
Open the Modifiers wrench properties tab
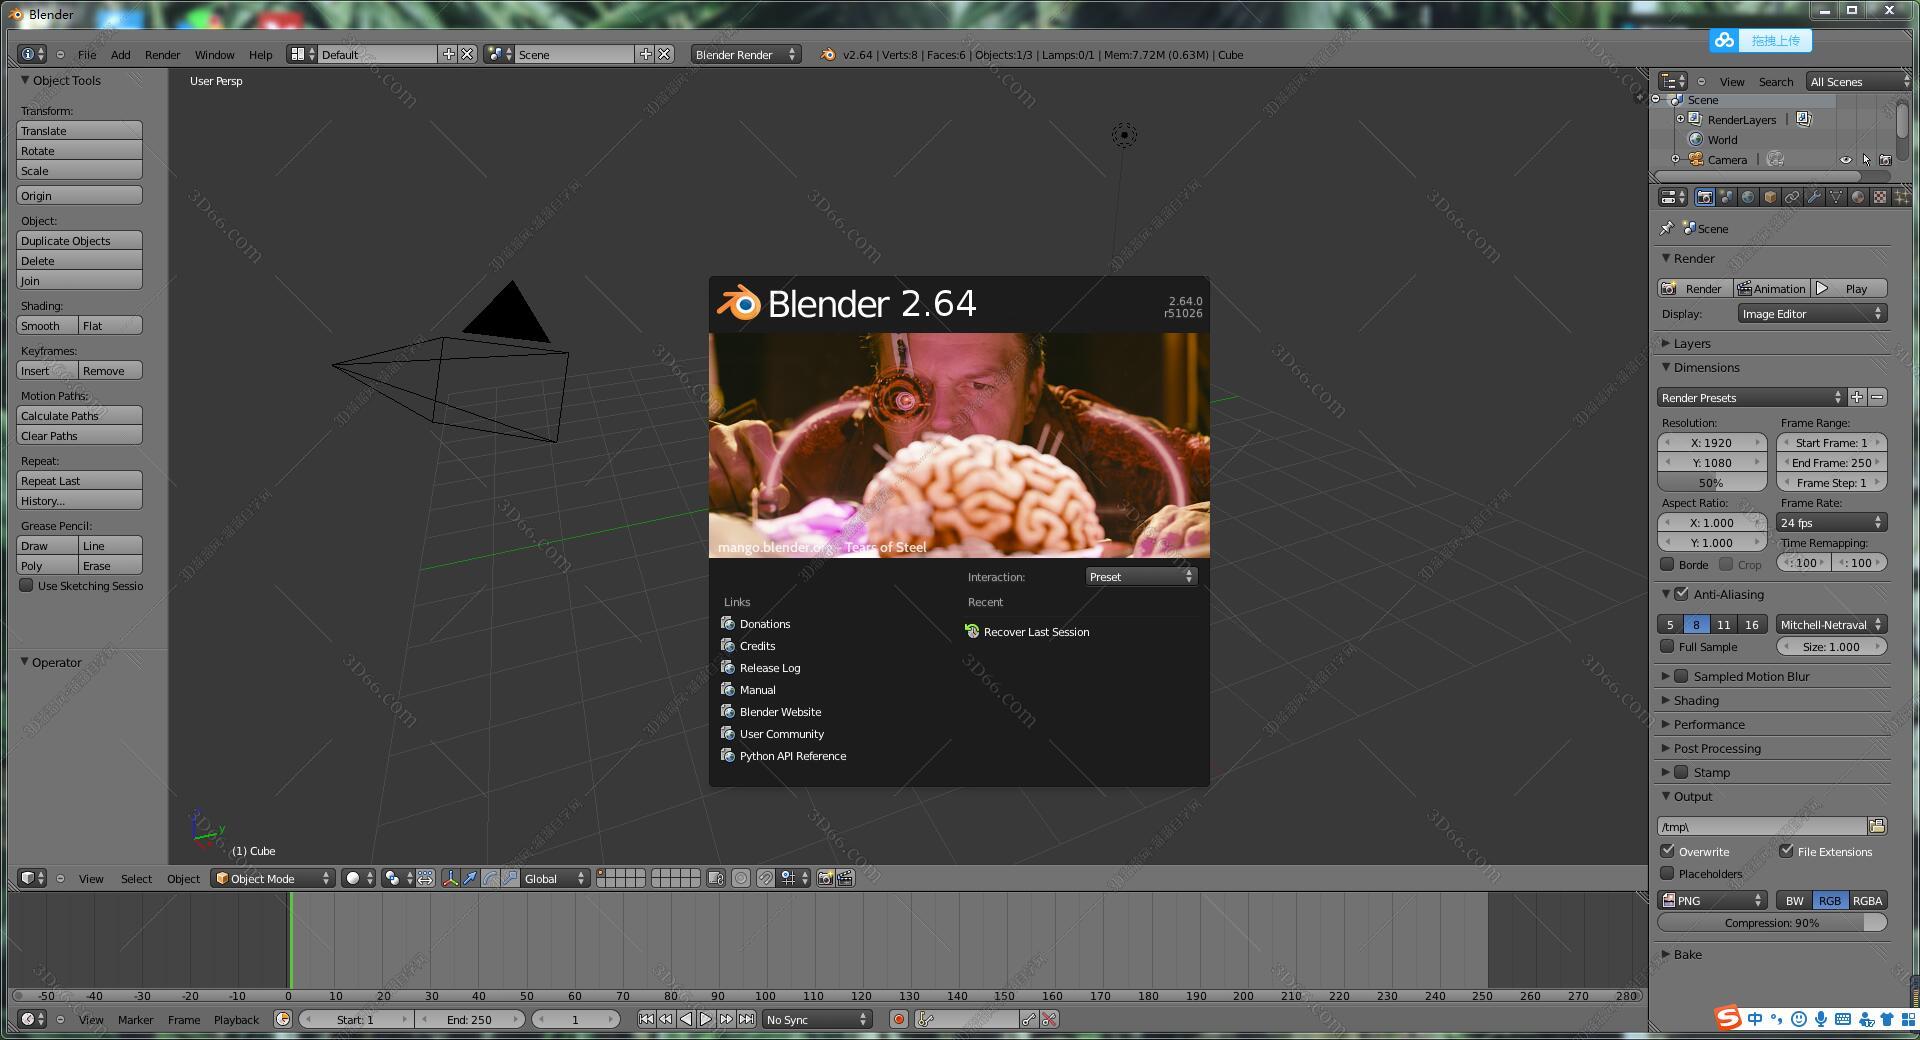(1814, 198)
